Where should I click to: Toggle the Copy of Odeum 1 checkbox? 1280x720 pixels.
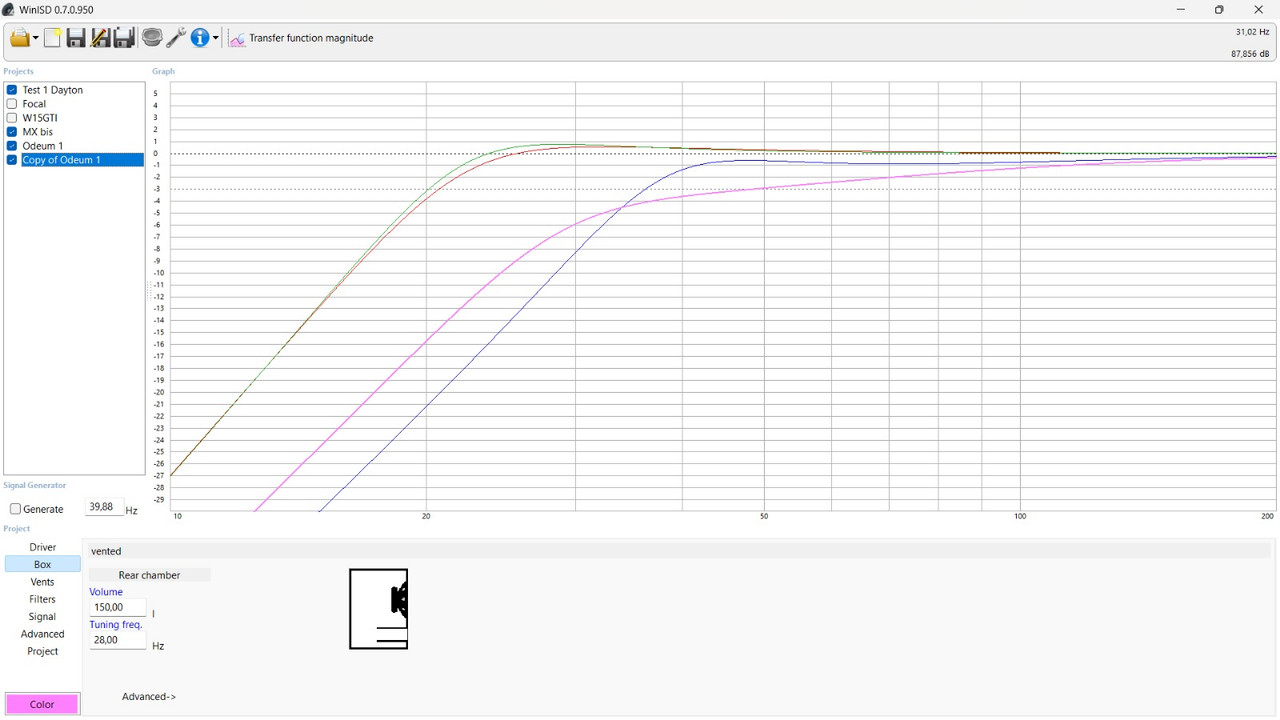(x=12, y=160)
